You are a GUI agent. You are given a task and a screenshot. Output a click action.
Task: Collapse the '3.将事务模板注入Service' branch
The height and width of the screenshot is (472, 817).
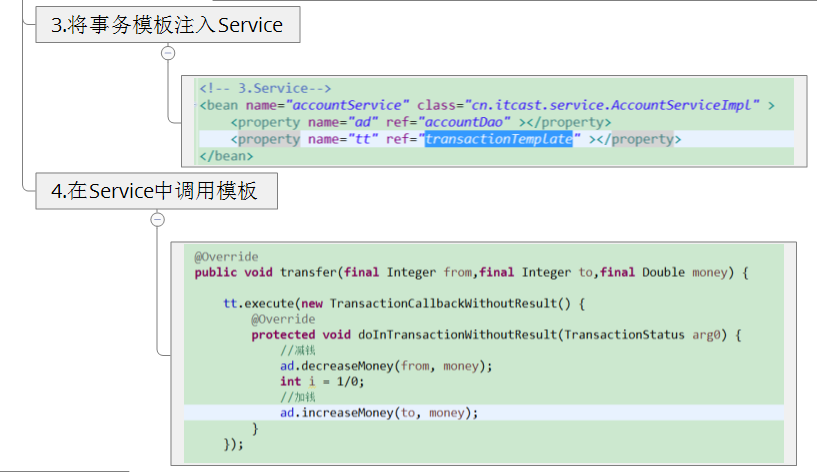(x=168, y=53)
